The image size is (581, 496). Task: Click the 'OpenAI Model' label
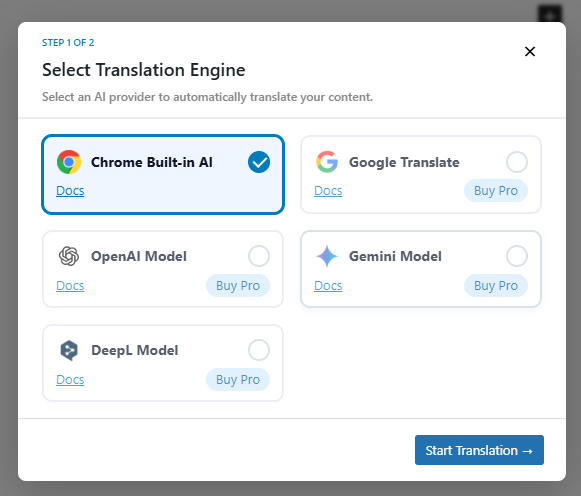[x=139, y=256]
